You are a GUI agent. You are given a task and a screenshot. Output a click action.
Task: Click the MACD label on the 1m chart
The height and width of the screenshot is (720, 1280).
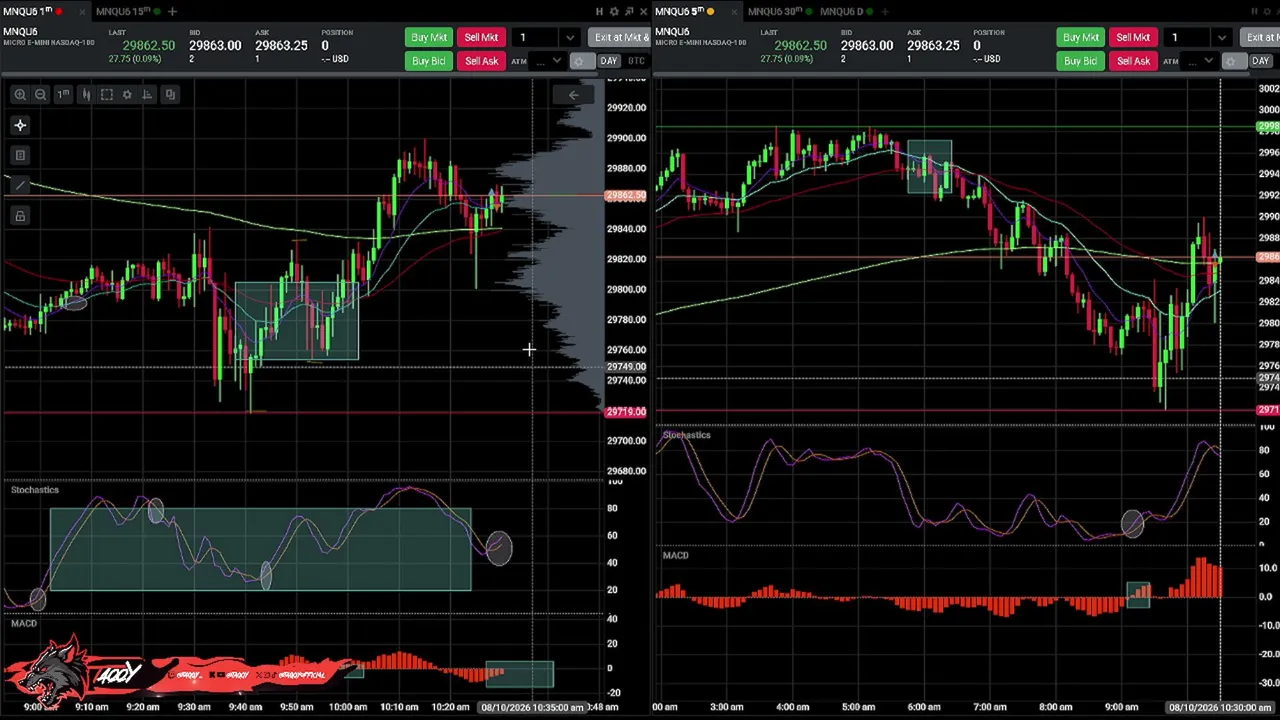coord(24,624)
